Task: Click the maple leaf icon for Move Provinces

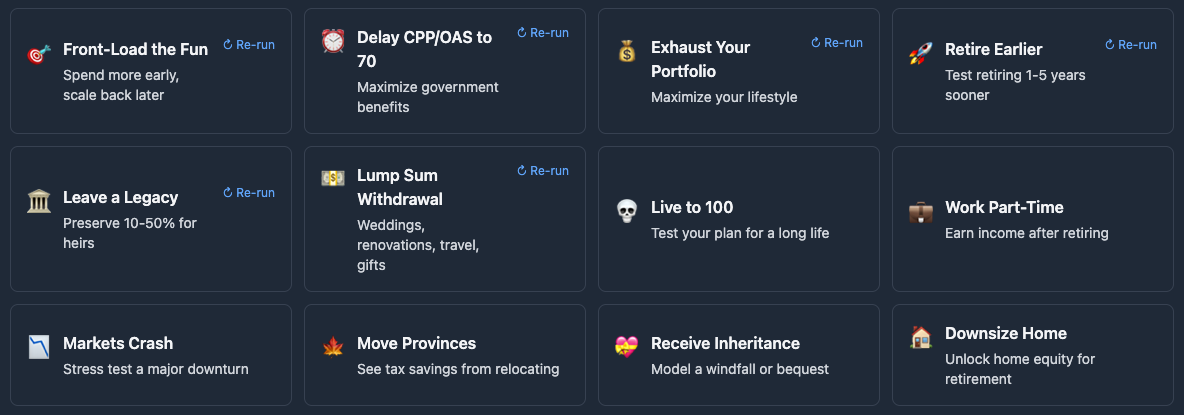Action: coord(332,347)
